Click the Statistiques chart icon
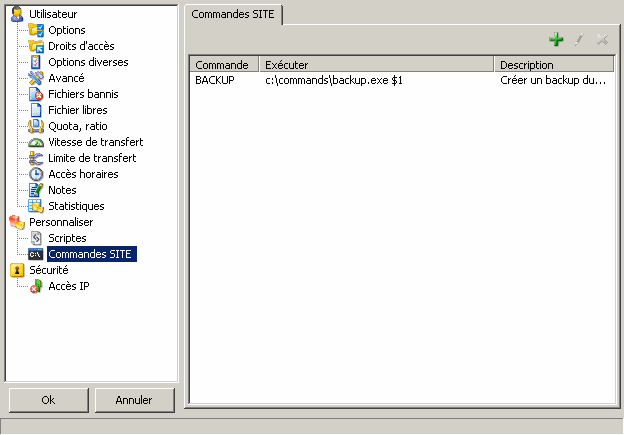 (x=37, y=206)
